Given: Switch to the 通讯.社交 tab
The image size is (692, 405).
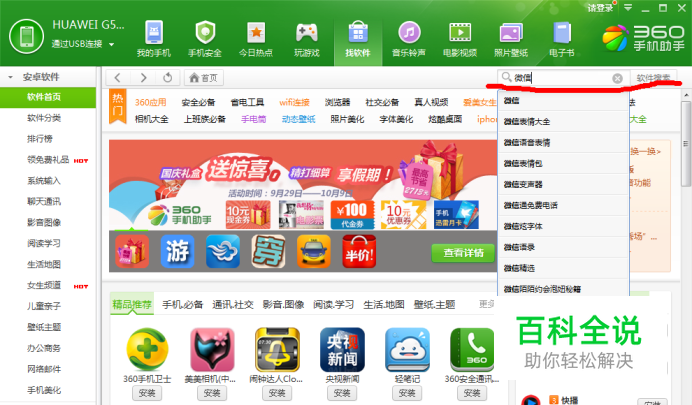Looking at the screenshot, I should click(233, 304).
